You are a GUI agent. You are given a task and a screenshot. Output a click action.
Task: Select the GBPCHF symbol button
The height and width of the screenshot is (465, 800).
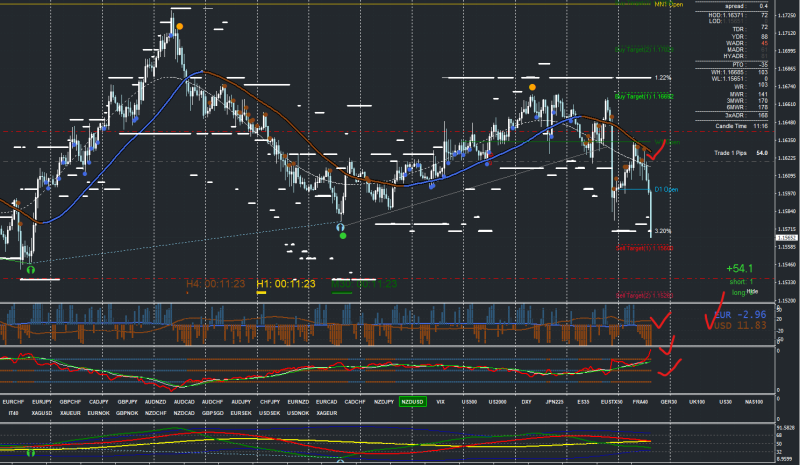[x=70, y=402]
